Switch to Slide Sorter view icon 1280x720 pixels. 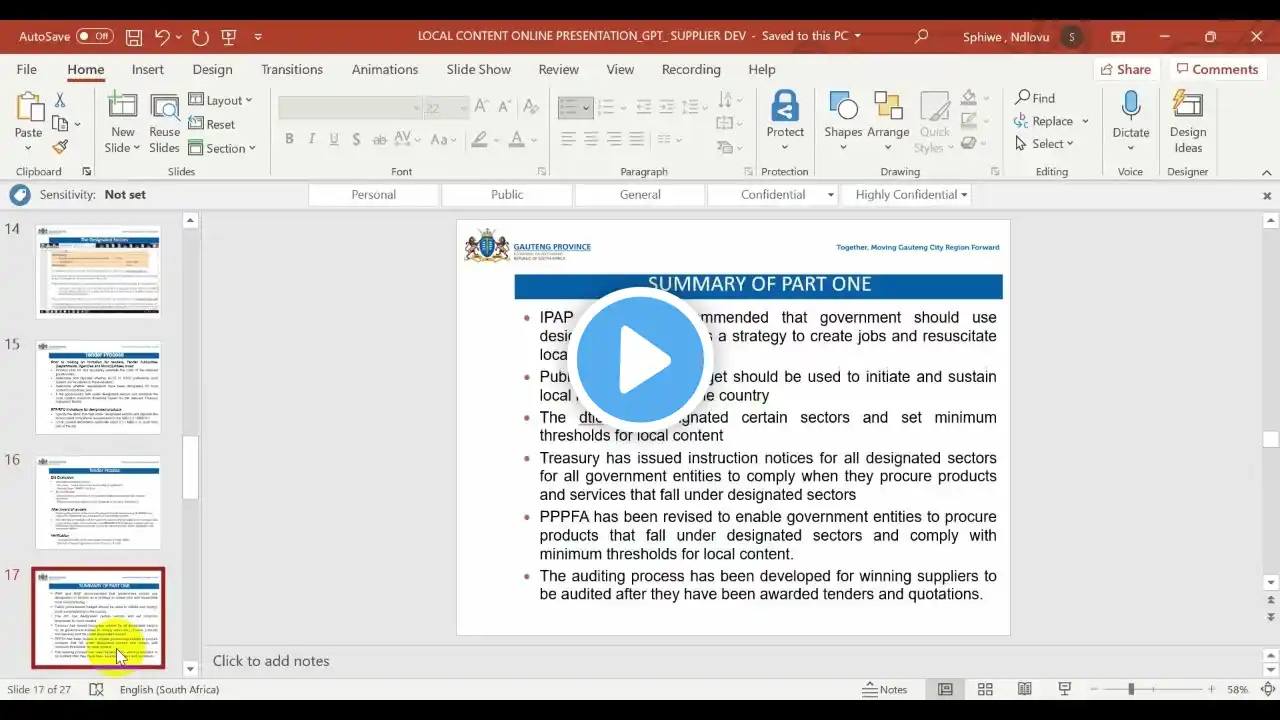tap(985, 689)
